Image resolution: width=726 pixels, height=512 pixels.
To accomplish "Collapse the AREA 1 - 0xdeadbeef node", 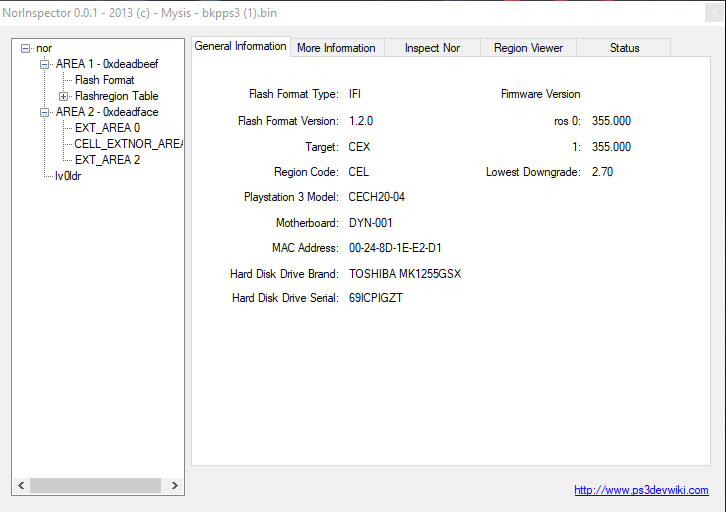I will coord(45,64).
